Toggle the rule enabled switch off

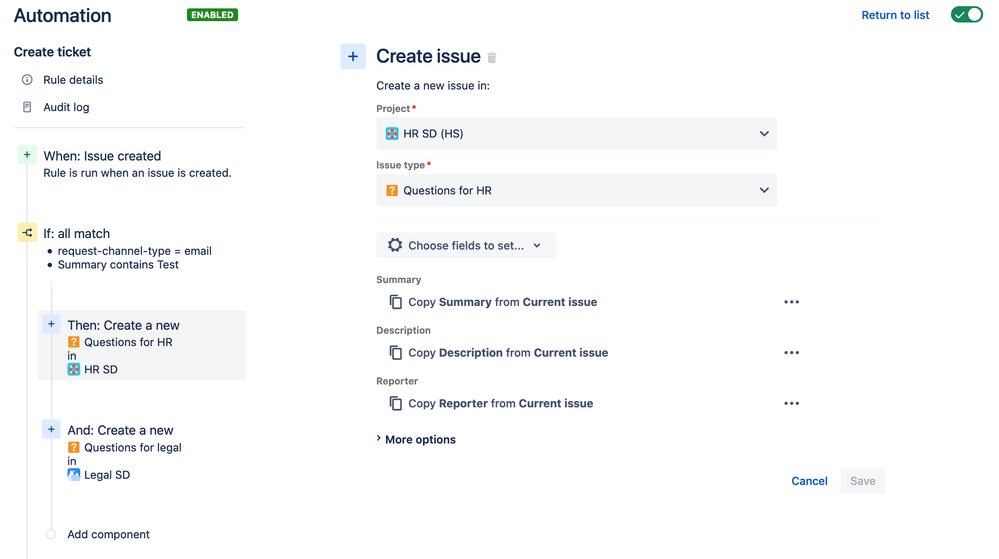(966, 15)
